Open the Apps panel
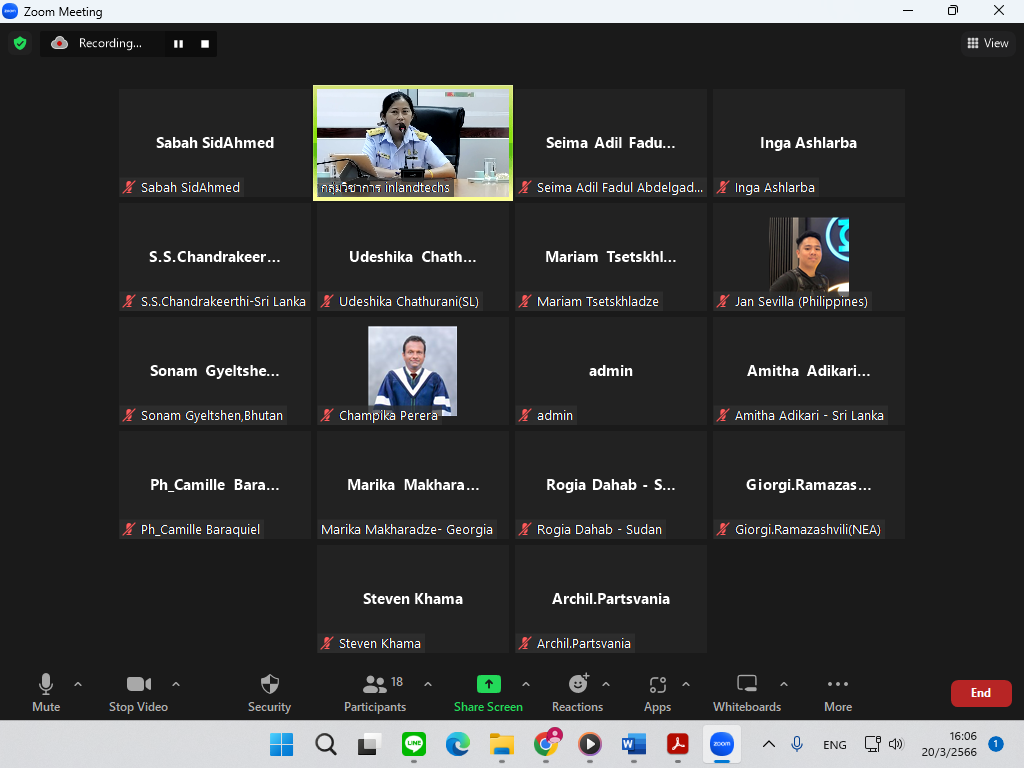This screenshot has height=768, width=1024. point(658,693)
